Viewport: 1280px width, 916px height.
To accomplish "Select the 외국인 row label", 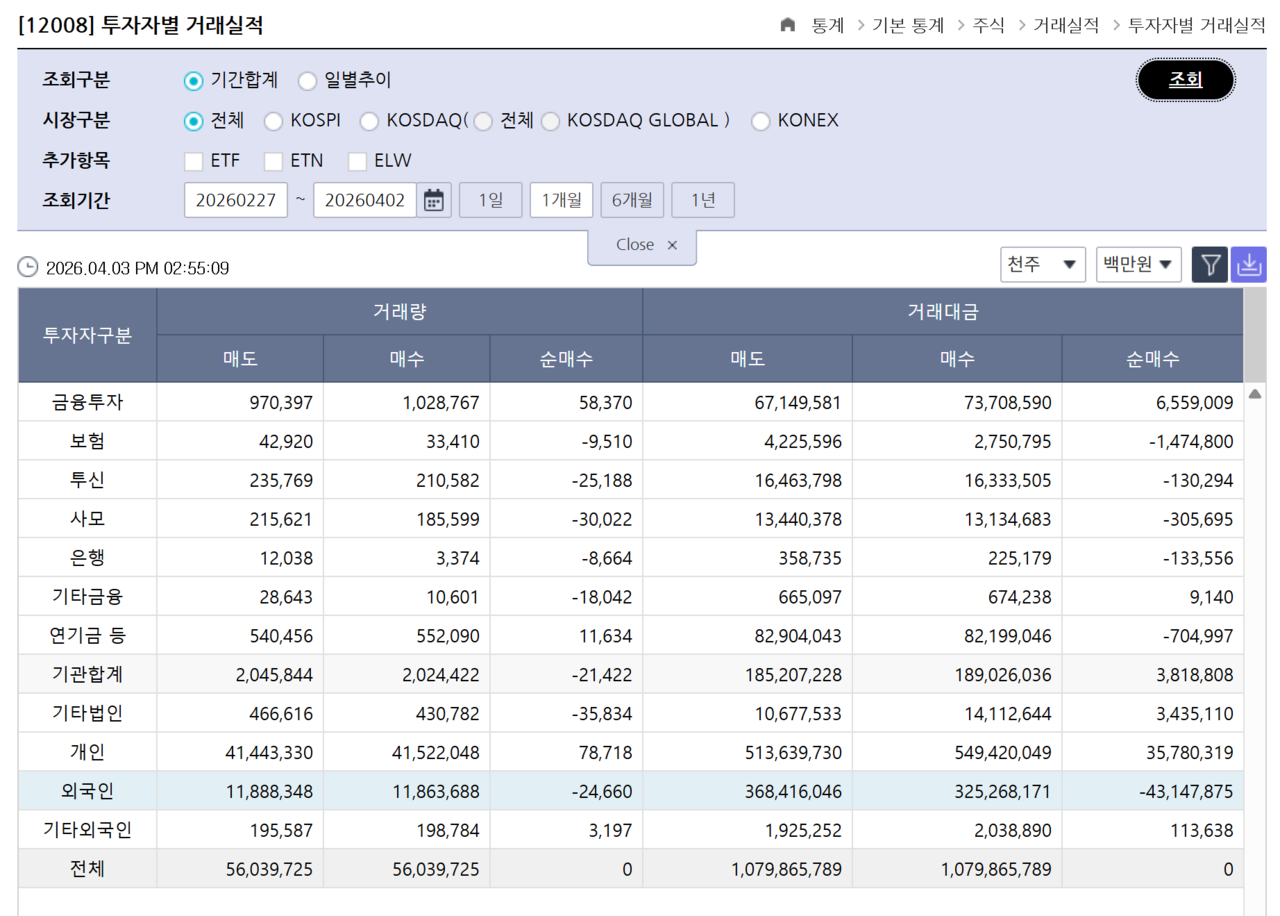I will 87,791.
